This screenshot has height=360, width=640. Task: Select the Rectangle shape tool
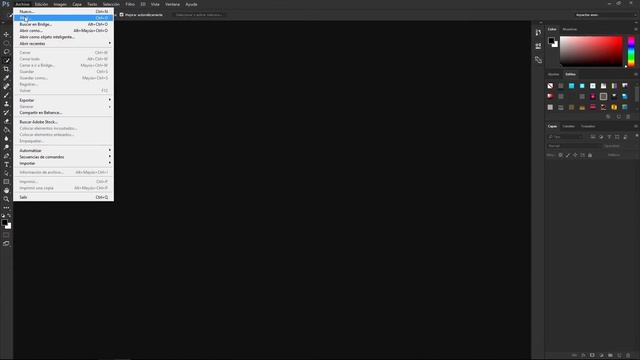pos(6,182)
